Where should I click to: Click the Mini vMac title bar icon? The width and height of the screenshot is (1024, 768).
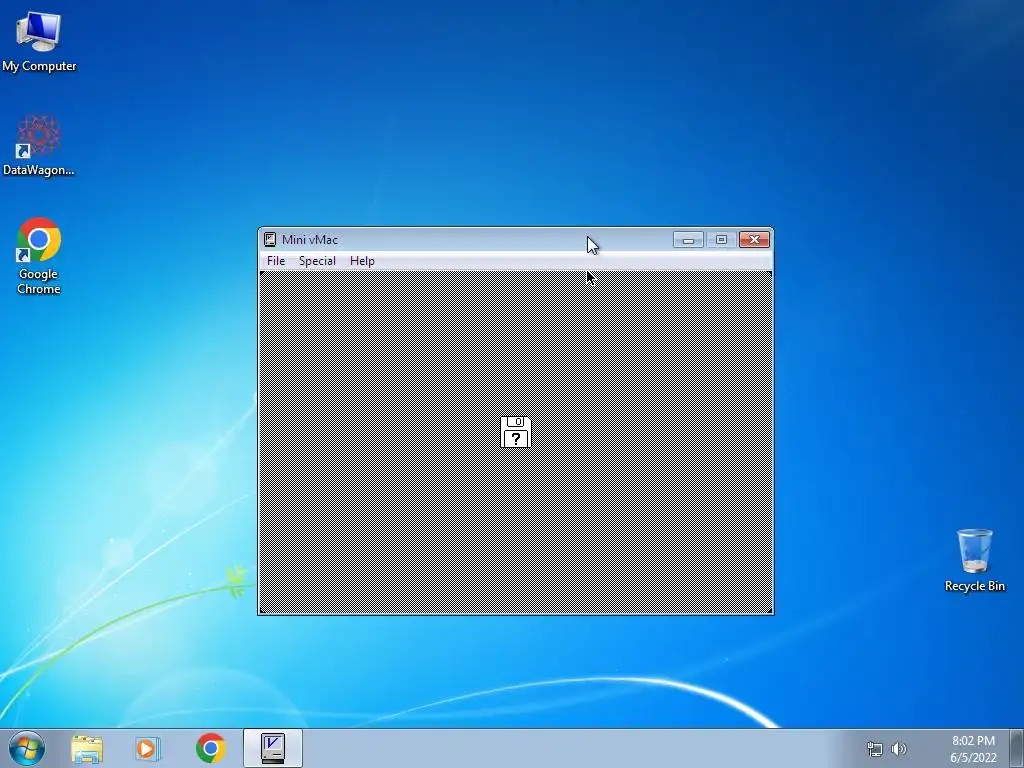270,240
